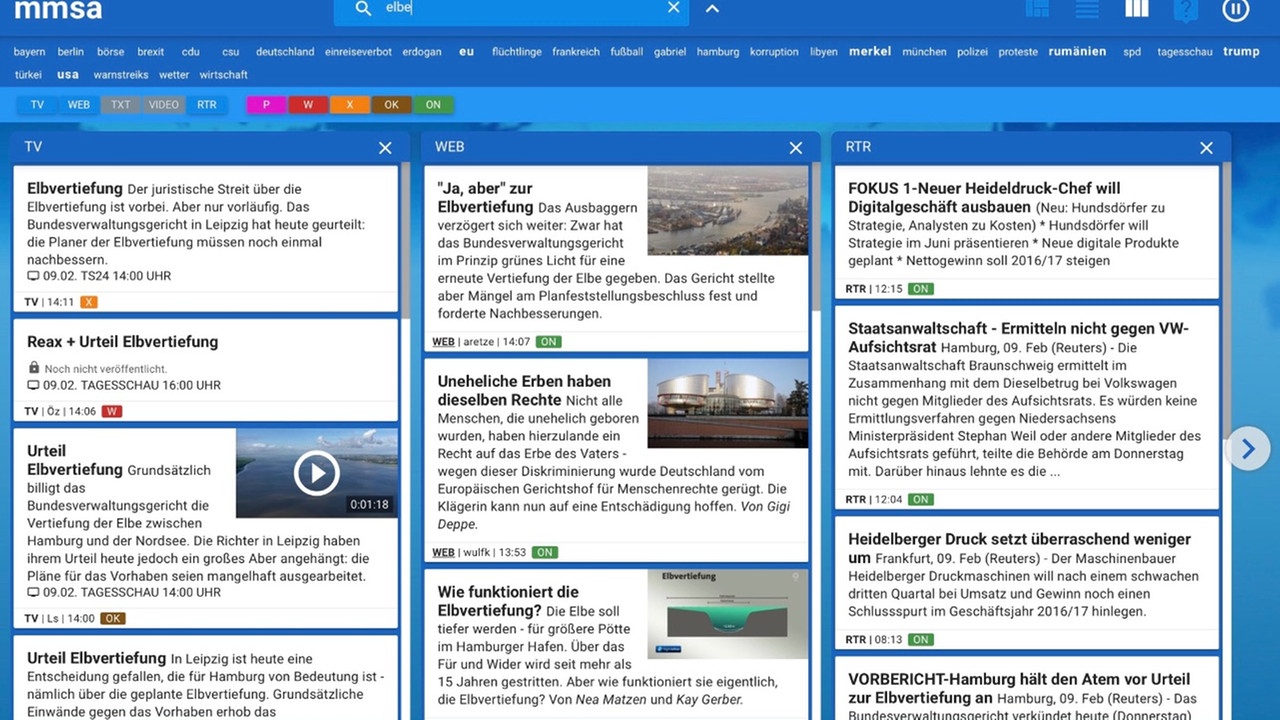The height and width of the screenshot is (720, 1280).
Task: Toggle the green ON status filter
Action: [433, 104]
